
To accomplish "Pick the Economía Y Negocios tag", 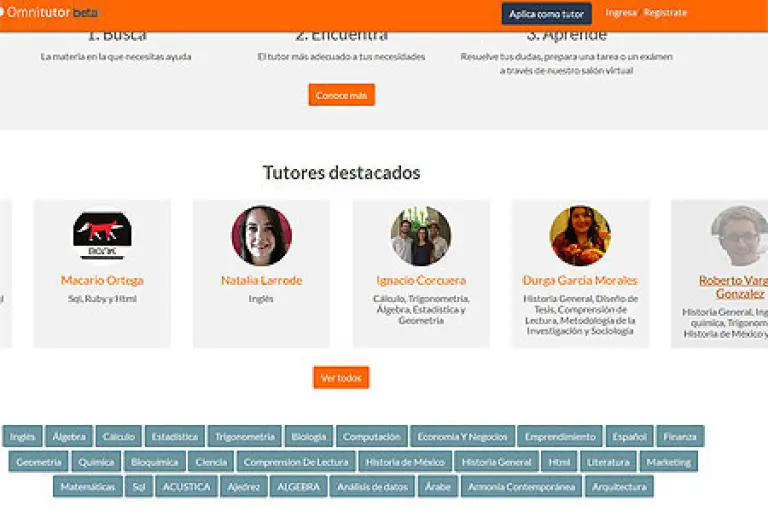I will point(463,437).
